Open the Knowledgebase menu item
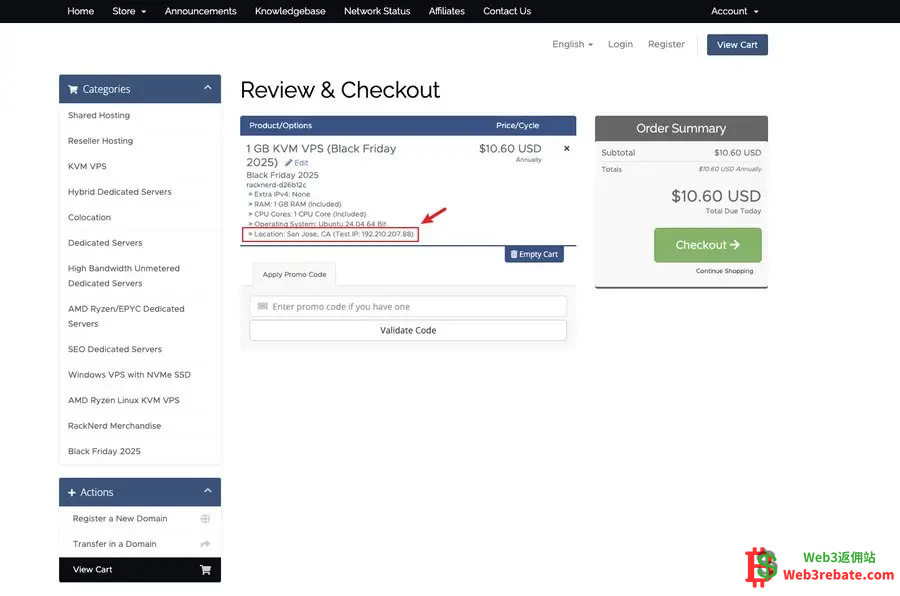The height and width of the screenshot is (596, 900). [290, 11]
